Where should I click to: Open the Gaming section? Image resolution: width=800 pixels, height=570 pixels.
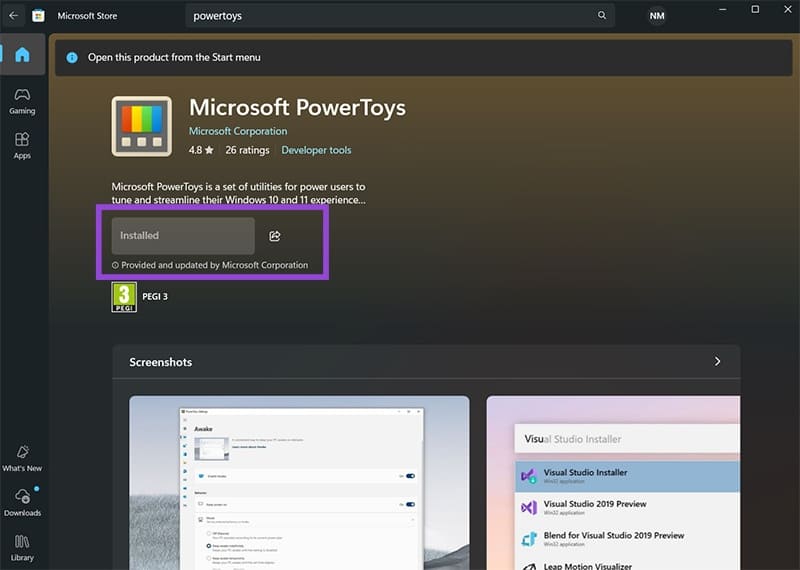(x=22, y=102)
